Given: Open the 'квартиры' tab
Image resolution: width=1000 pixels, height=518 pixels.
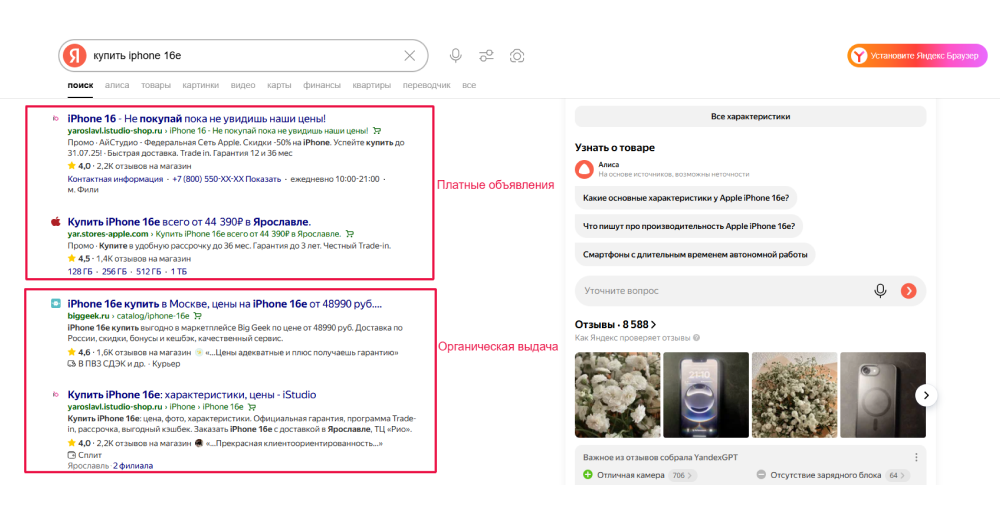Looking at the screenshot, I should 372,85.
